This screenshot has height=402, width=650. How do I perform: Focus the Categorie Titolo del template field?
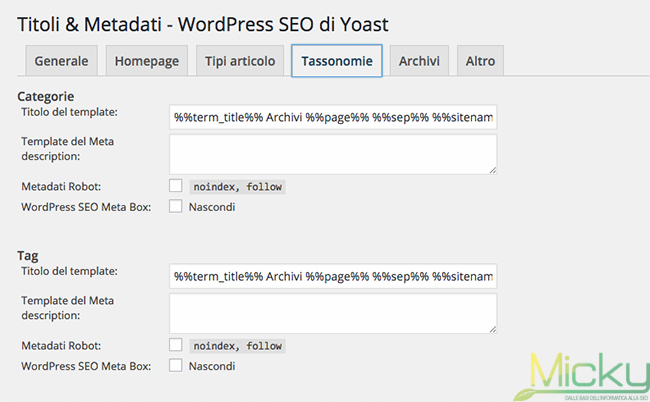tap(333, 117)
